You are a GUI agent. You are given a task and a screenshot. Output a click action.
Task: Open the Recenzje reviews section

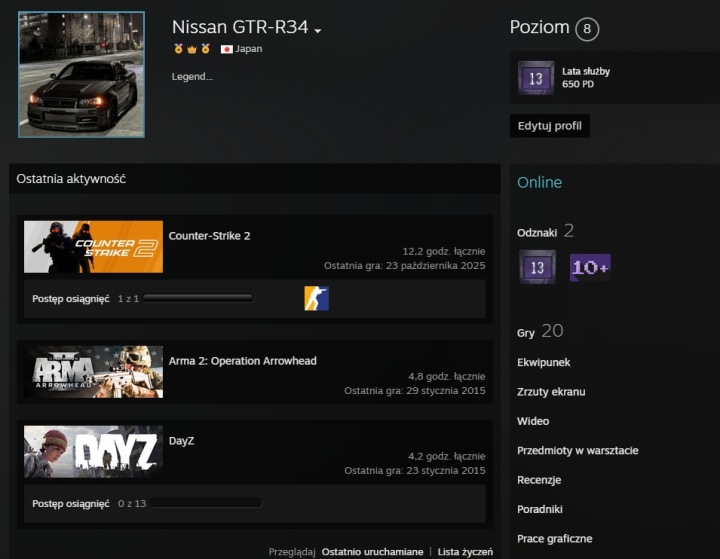pyautogui.click(x=539, y=480)
